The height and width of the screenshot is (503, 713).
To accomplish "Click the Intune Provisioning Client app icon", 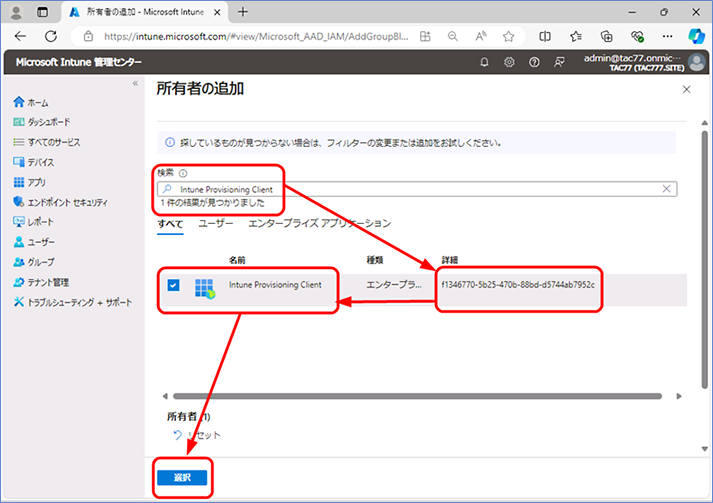I will 205,288.
